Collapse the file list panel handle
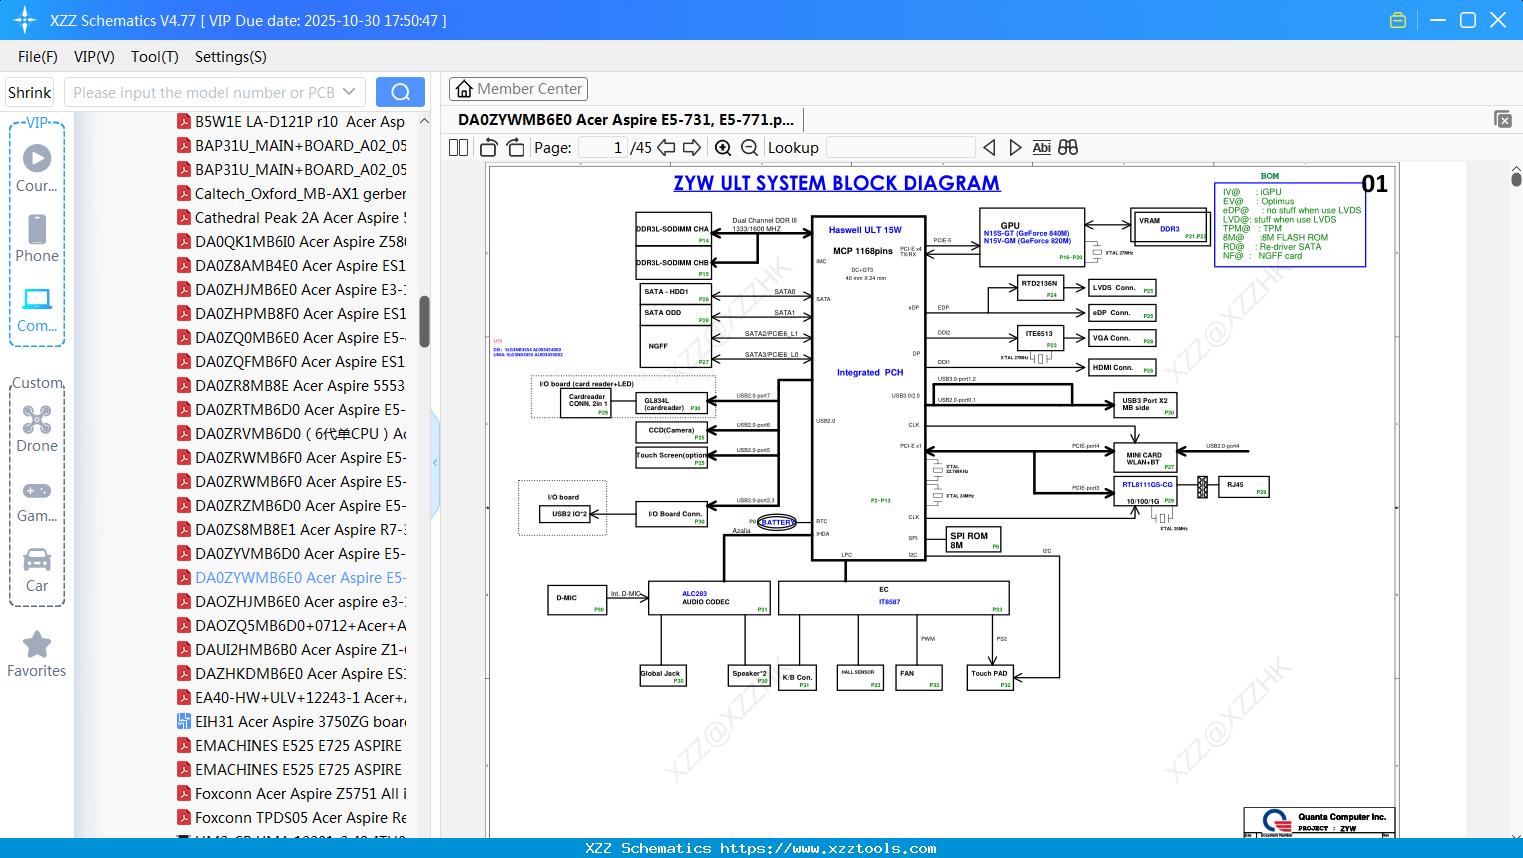The height and width of the screenshot is (858, 1523). [x=435, y=463]
